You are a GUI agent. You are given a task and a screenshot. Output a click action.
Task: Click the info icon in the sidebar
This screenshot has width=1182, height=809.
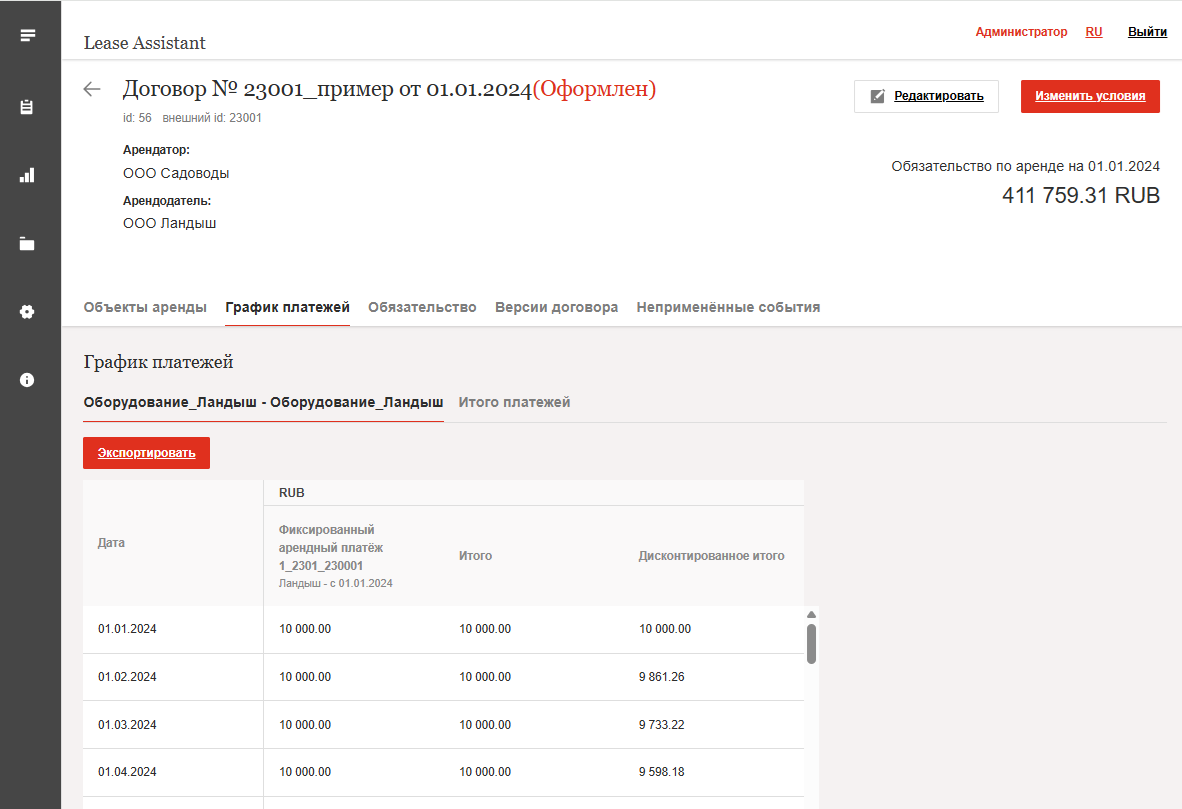[28, 379]
